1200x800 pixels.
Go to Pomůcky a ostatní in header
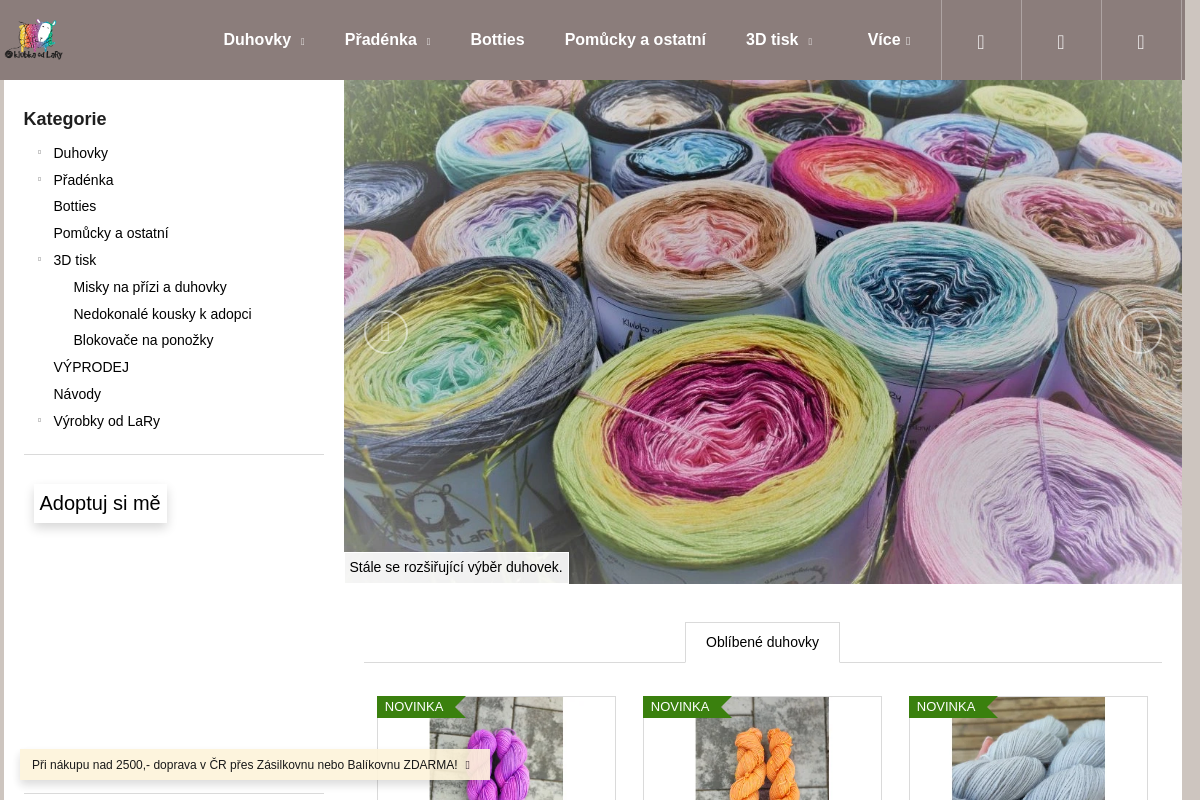635,40
